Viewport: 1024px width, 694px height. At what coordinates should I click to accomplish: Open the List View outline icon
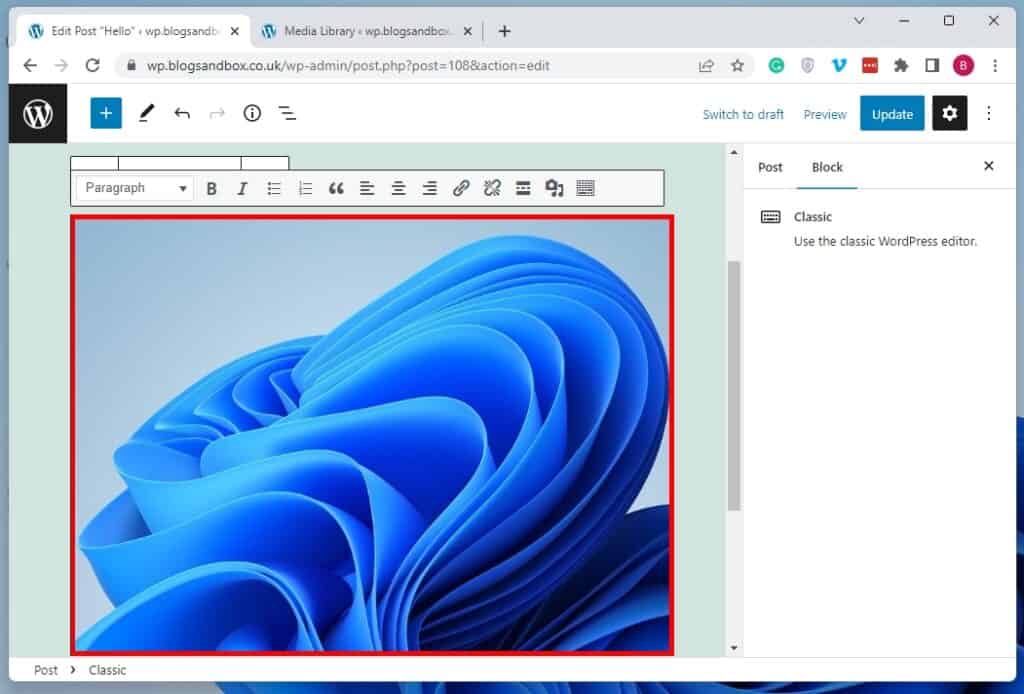point(287,114)
